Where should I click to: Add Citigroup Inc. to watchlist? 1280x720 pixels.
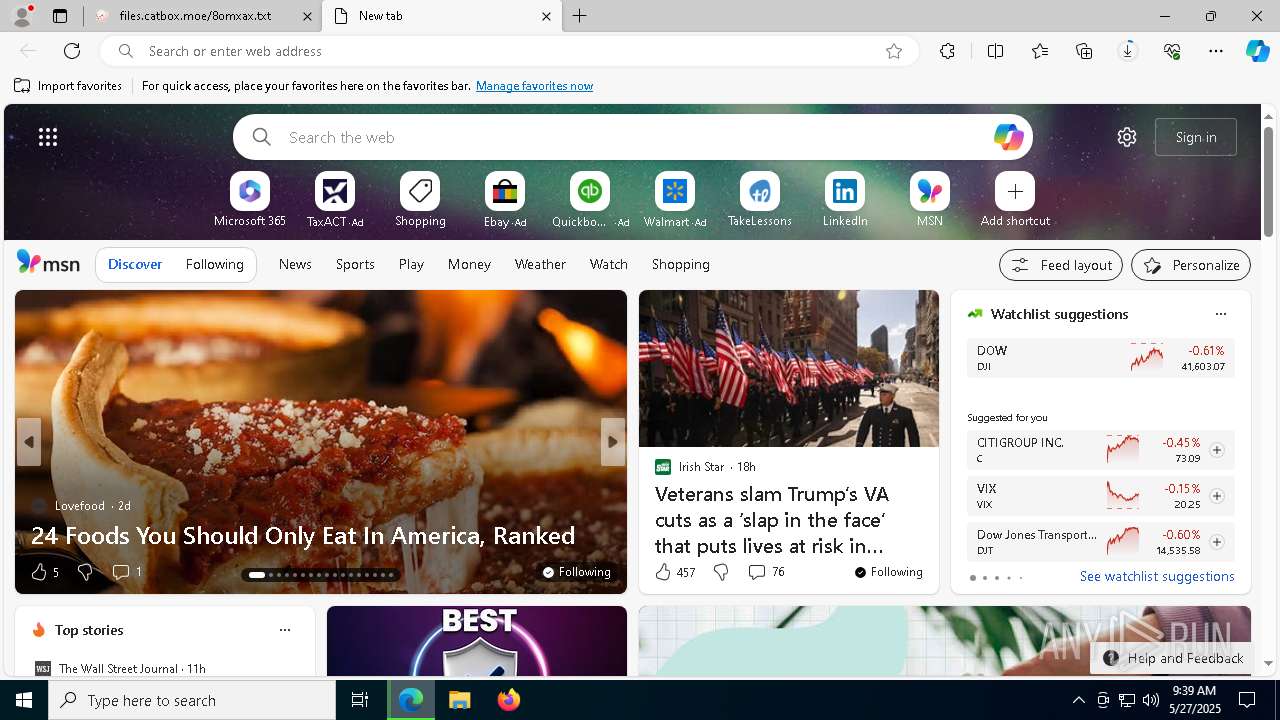[1217, 450]
